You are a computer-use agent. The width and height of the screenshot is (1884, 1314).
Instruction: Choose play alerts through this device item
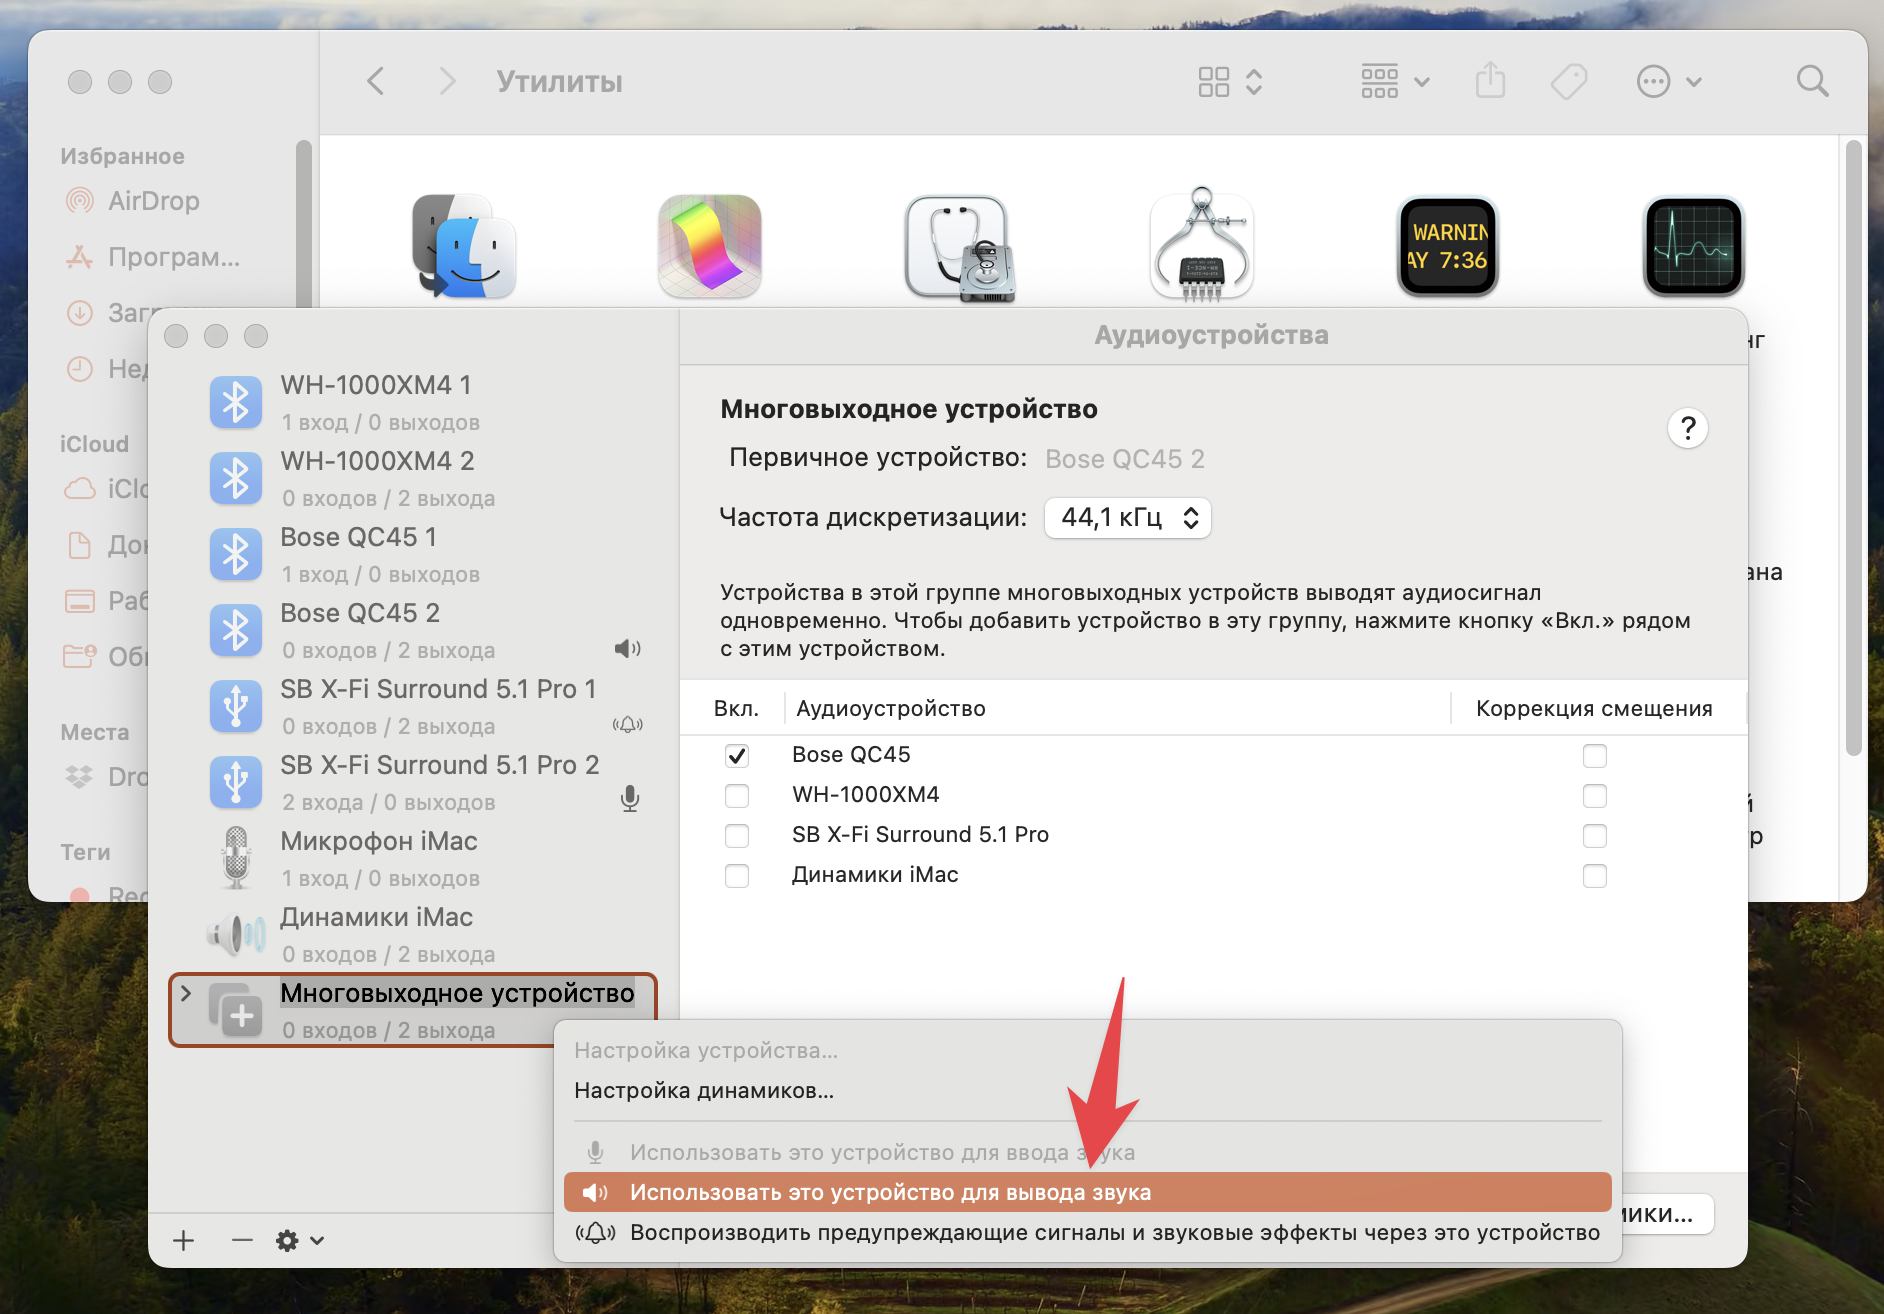point(1088,1233)
